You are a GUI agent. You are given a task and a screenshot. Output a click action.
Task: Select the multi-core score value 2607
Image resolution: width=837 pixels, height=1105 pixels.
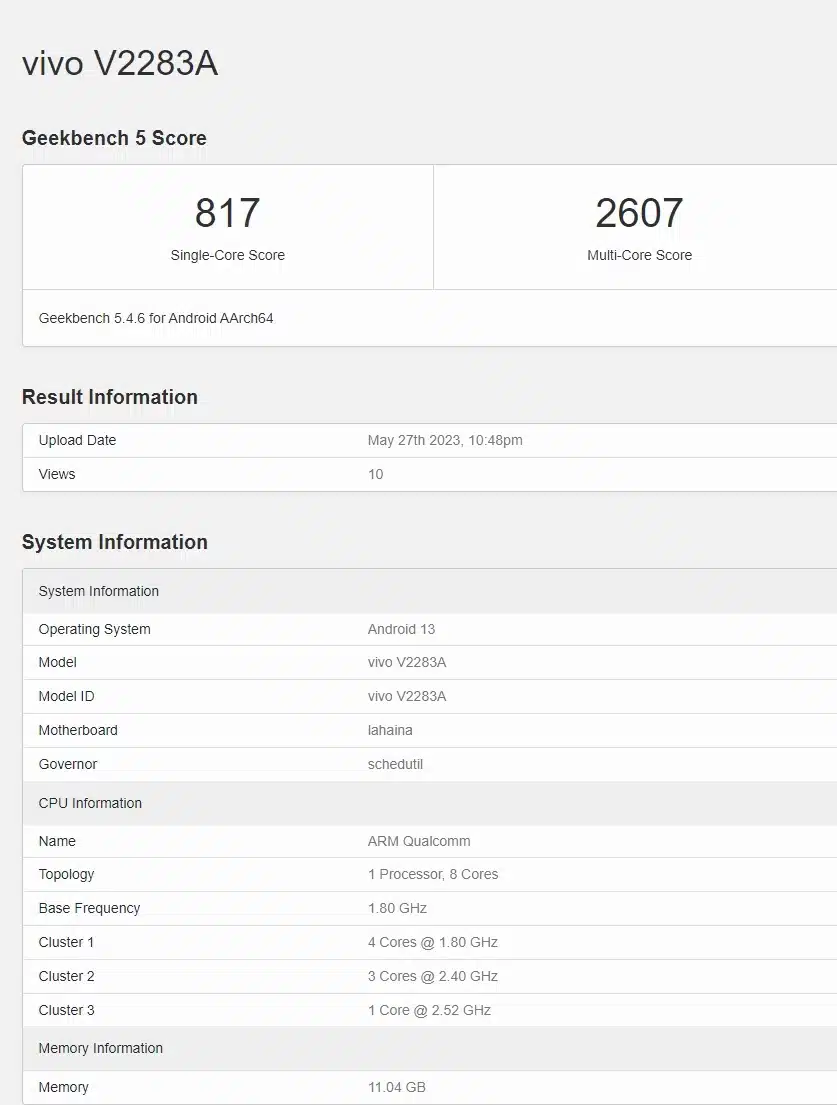pos(639,213)
